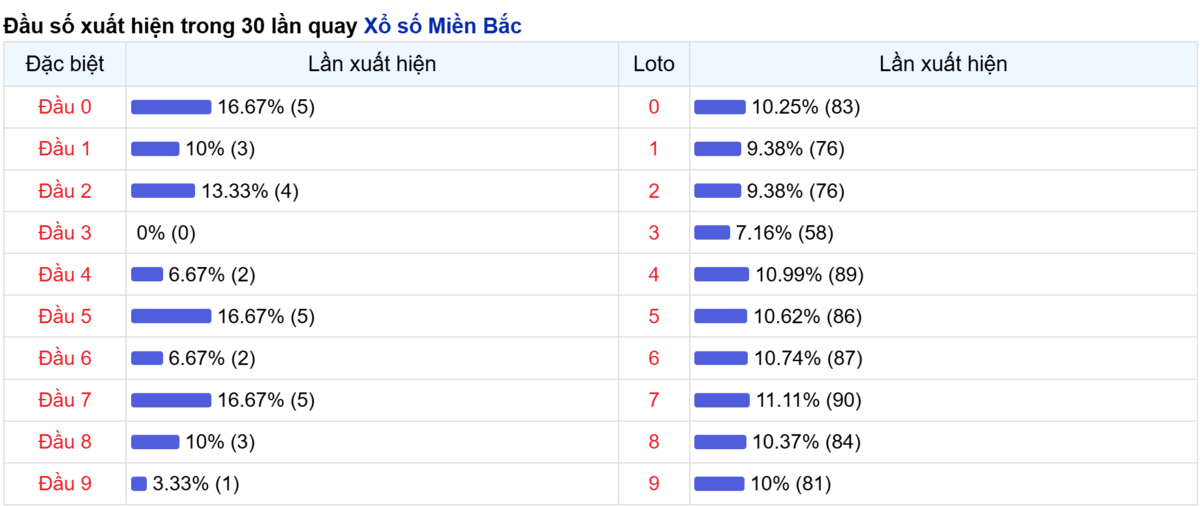Click the Đầu 2 row label

65,191
